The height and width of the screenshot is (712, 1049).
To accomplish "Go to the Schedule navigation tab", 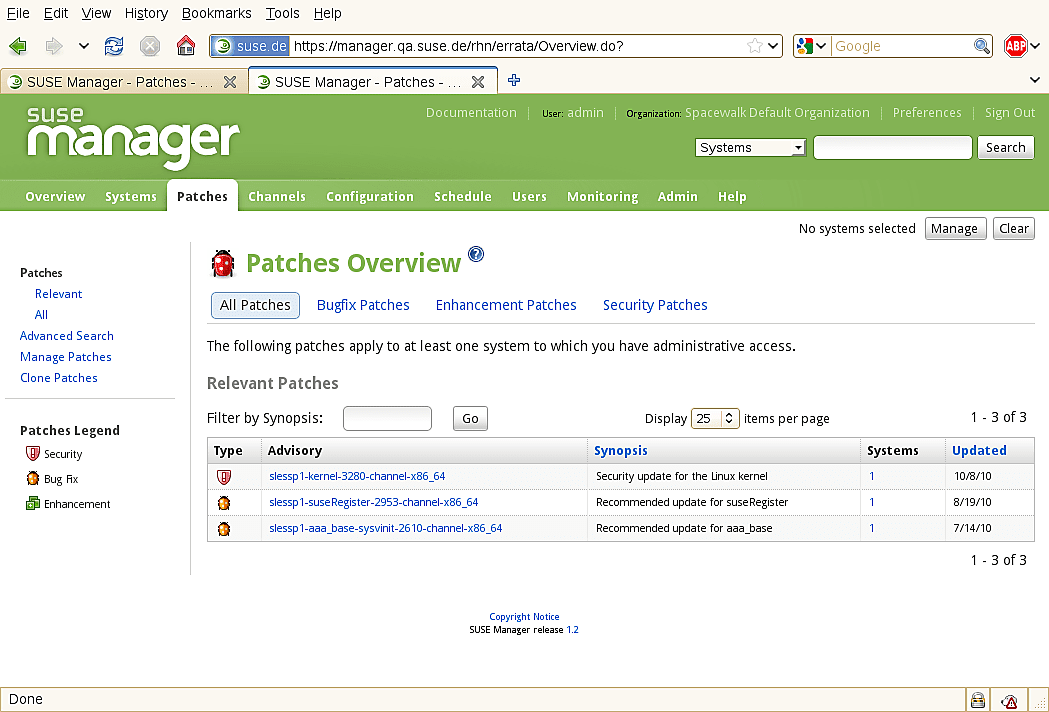I will 463,196.
